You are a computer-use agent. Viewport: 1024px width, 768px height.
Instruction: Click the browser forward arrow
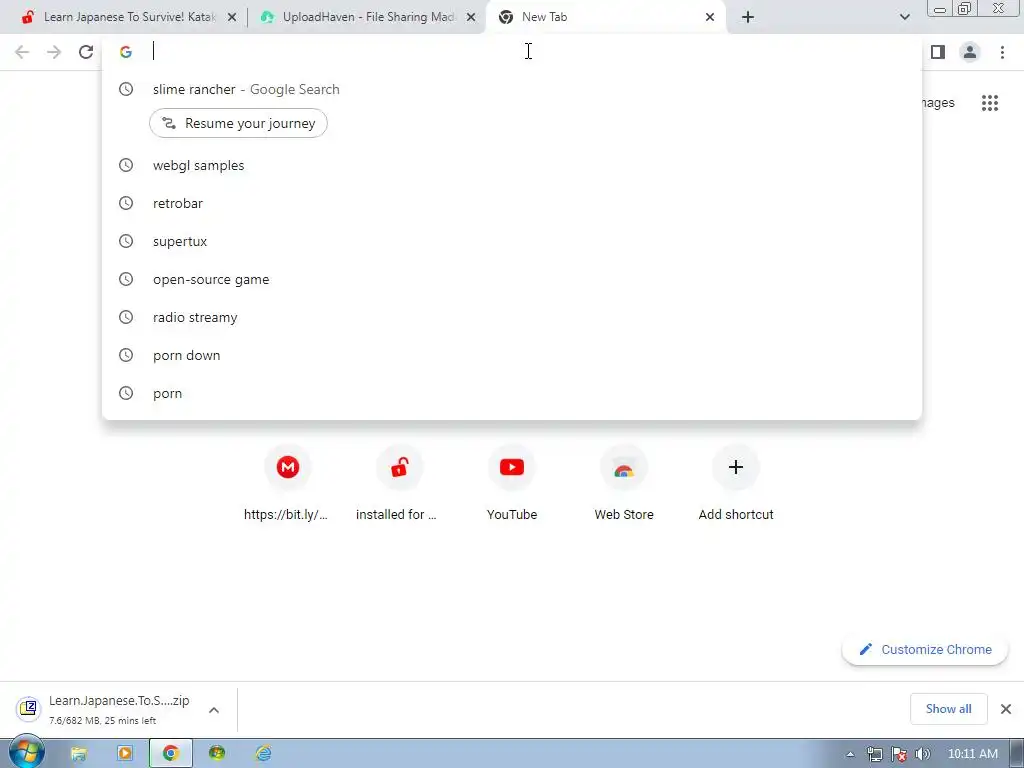click(54, 52)
